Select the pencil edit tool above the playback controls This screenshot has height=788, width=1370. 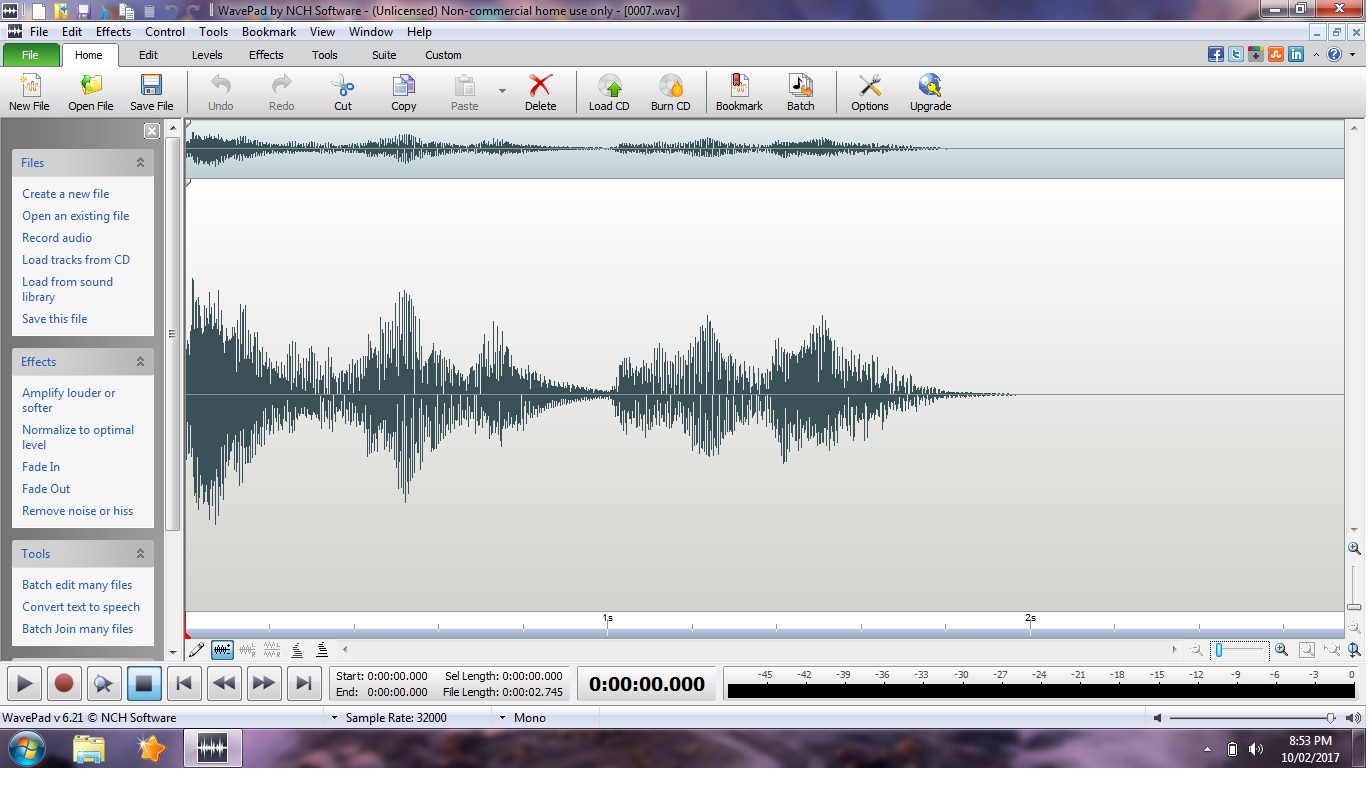196,649
